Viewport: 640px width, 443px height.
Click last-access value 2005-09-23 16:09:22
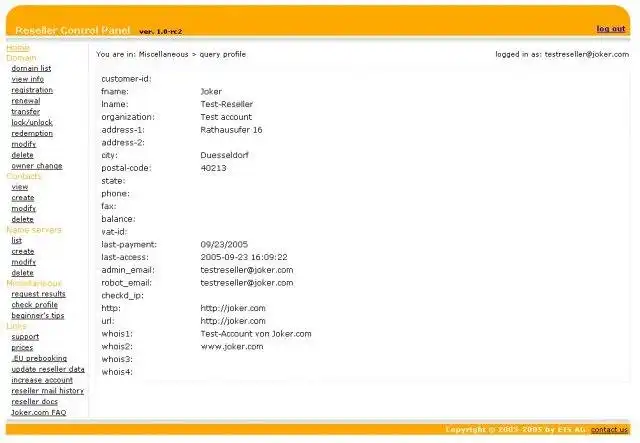[244, 257]
